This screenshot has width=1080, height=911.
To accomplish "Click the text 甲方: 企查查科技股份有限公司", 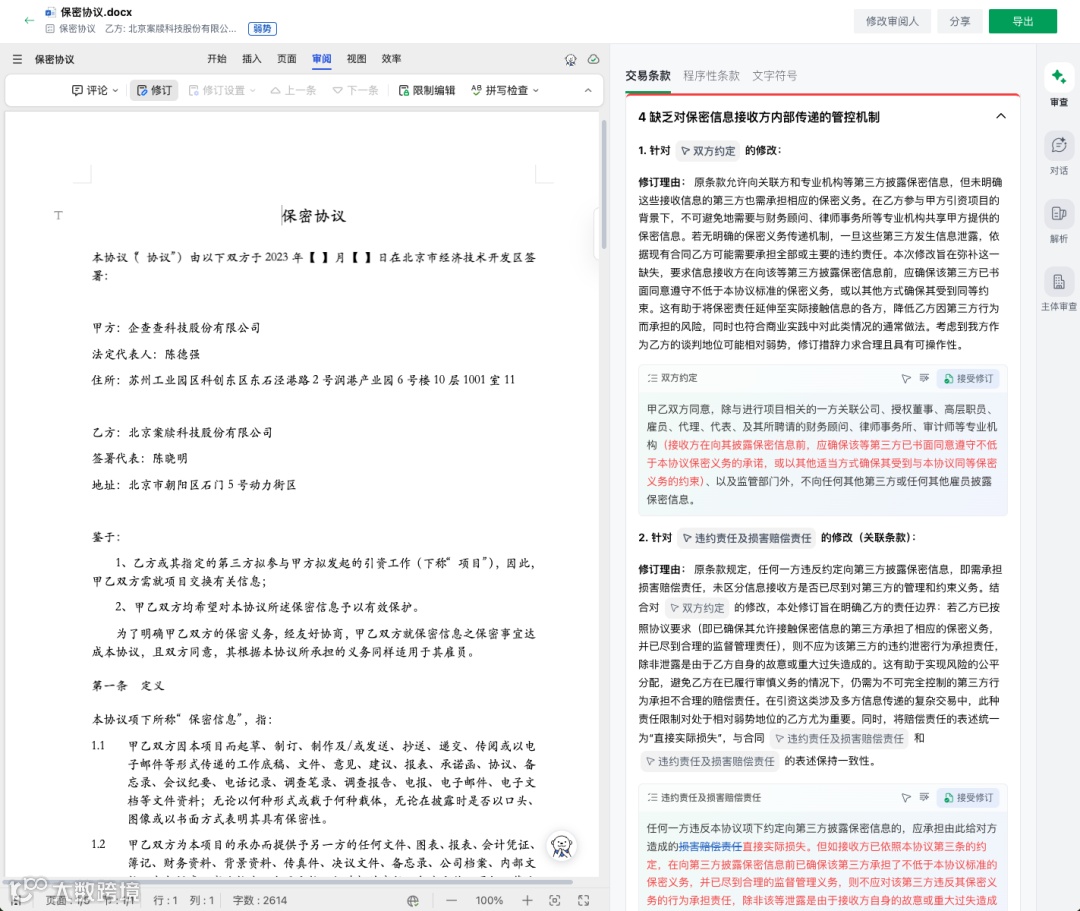I will (176, 328).
